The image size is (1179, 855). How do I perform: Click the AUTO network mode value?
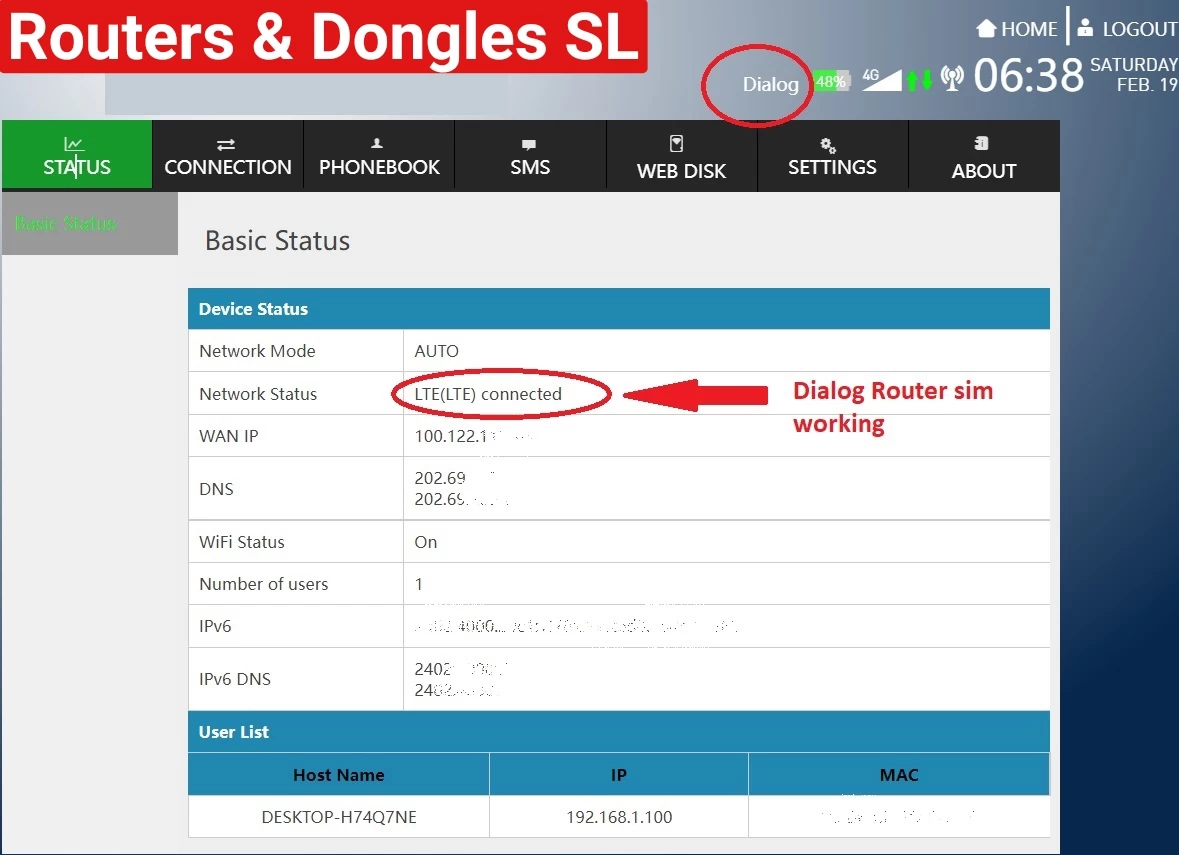click(x=436, y=351)
